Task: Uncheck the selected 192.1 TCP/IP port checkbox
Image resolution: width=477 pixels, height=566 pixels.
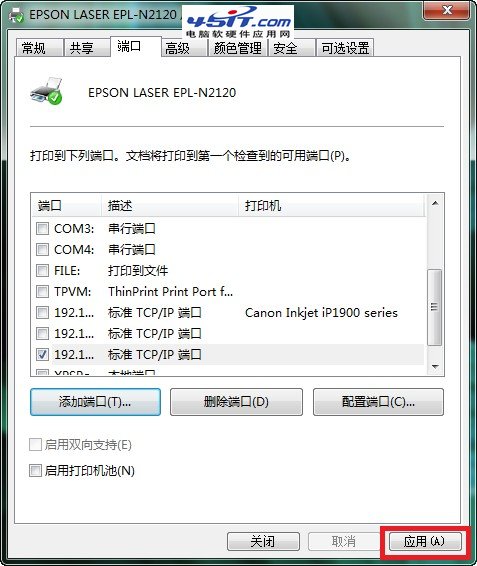Action: [43, 354]
